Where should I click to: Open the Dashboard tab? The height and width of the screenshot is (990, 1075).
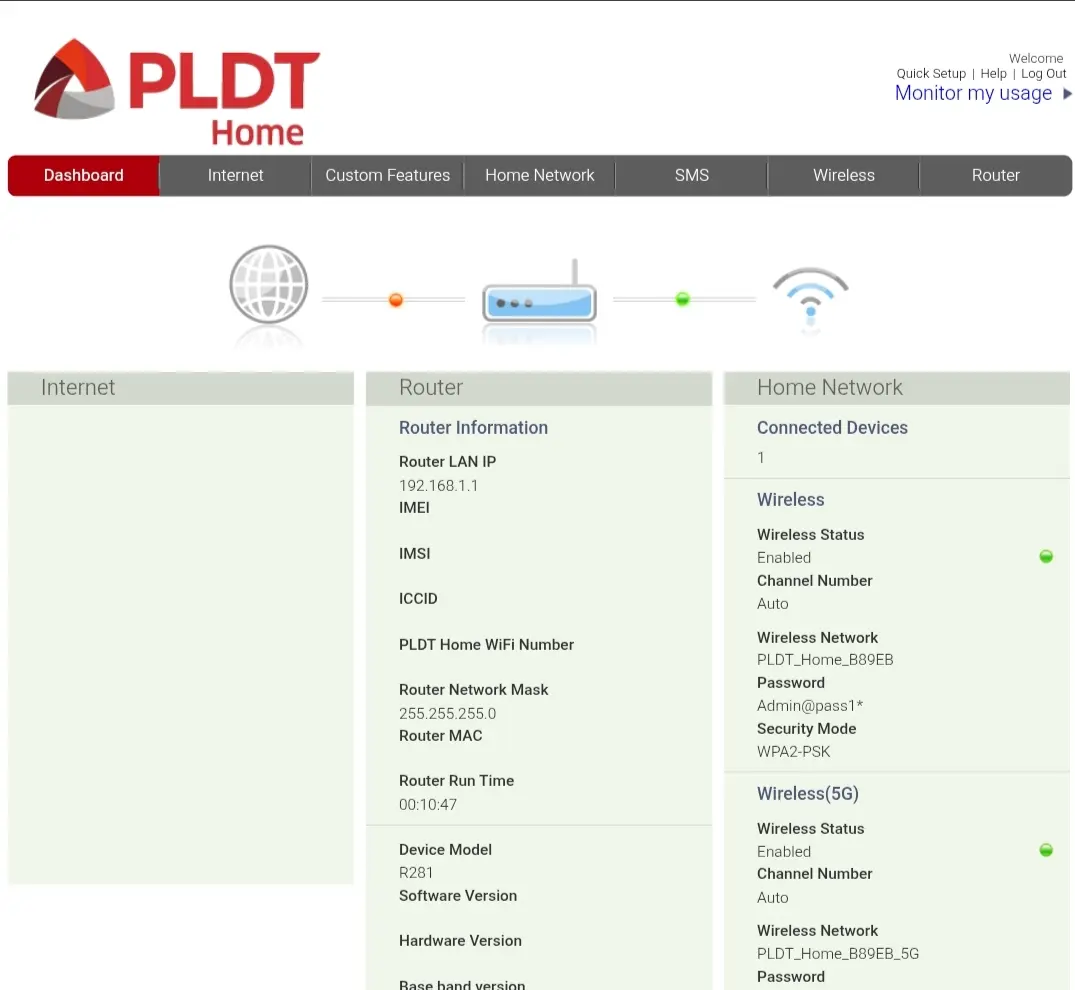coord(84,176)
